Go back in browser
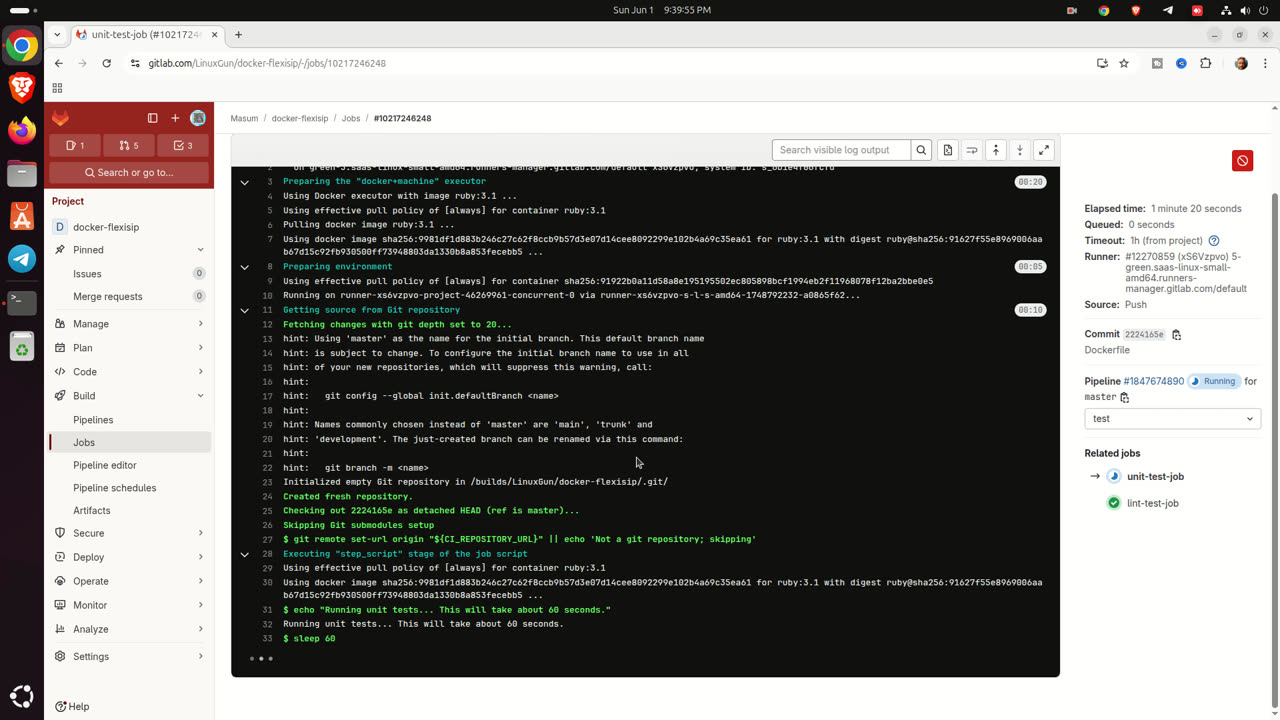The height and width of the screenshot is (720, 1280). [x=59, y=63]
